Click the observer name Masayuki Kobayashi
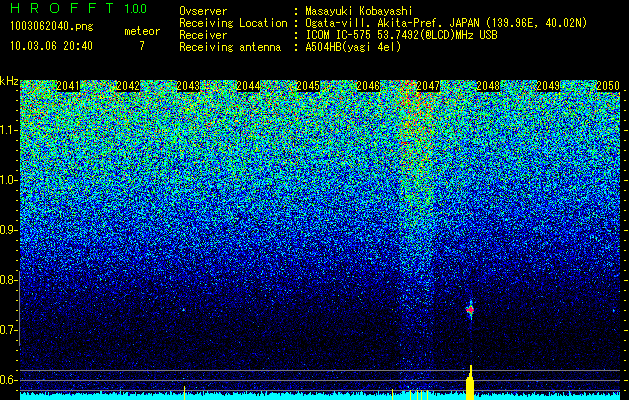 coord(359,11)
